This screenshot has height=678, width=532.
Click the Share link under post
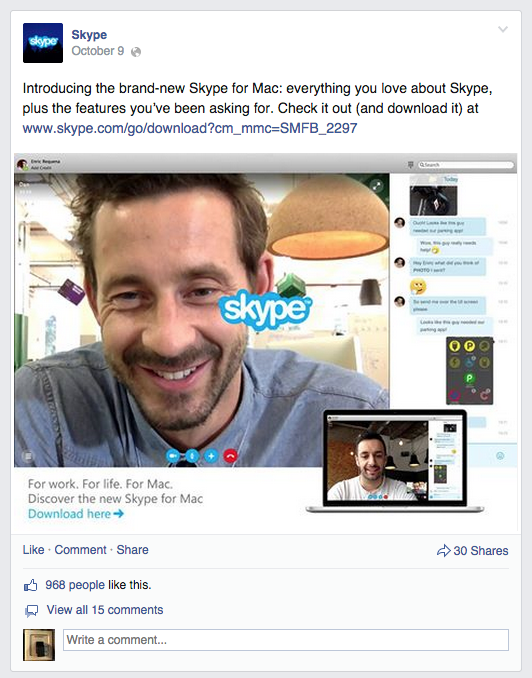(132, 550)
